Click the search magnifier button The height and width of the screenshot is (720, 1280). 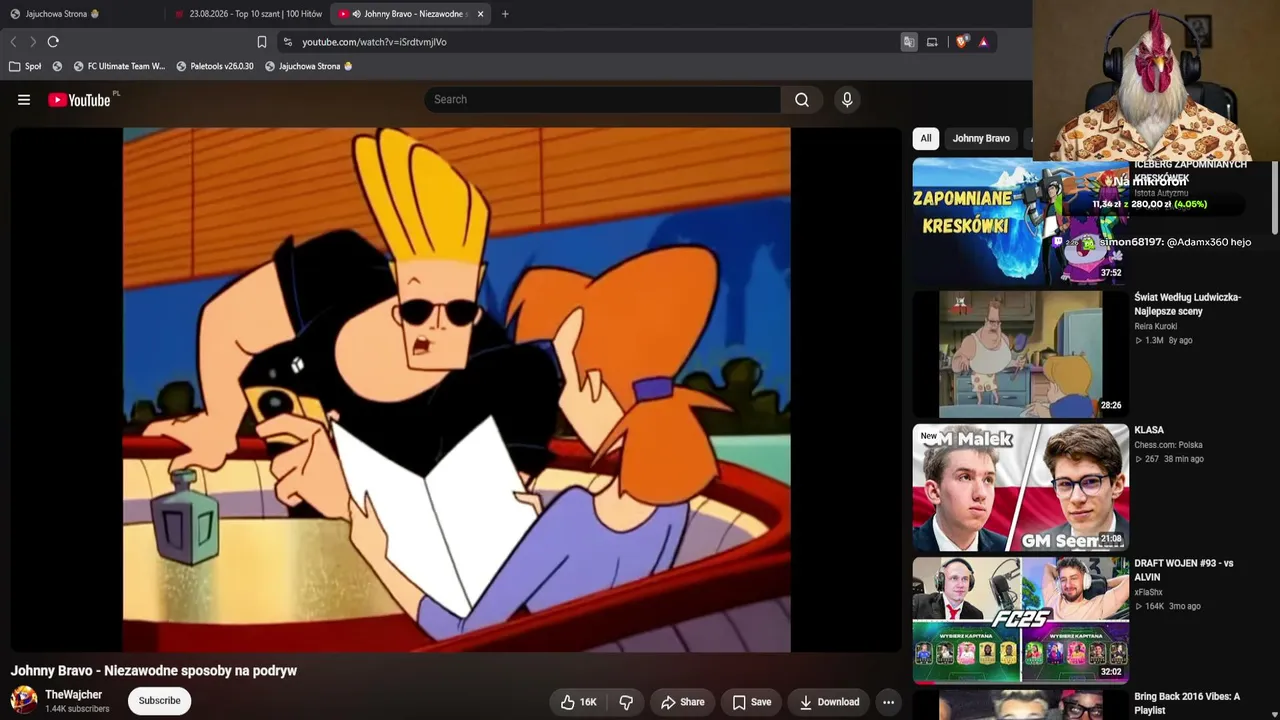click(802, 100)
